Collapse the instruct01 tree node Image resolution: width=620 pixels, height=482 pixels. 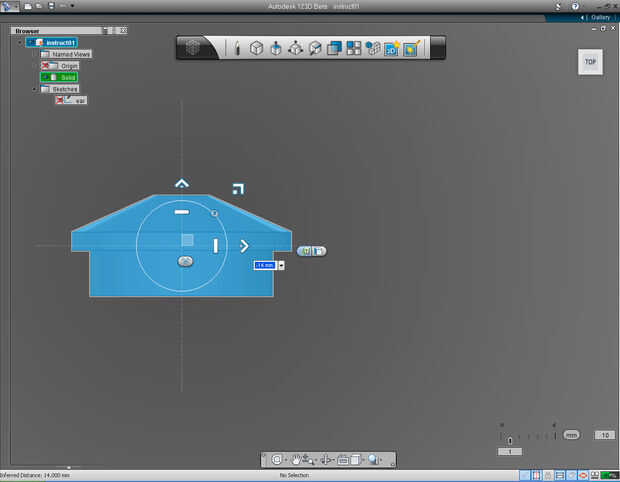[x=20, y=42]
